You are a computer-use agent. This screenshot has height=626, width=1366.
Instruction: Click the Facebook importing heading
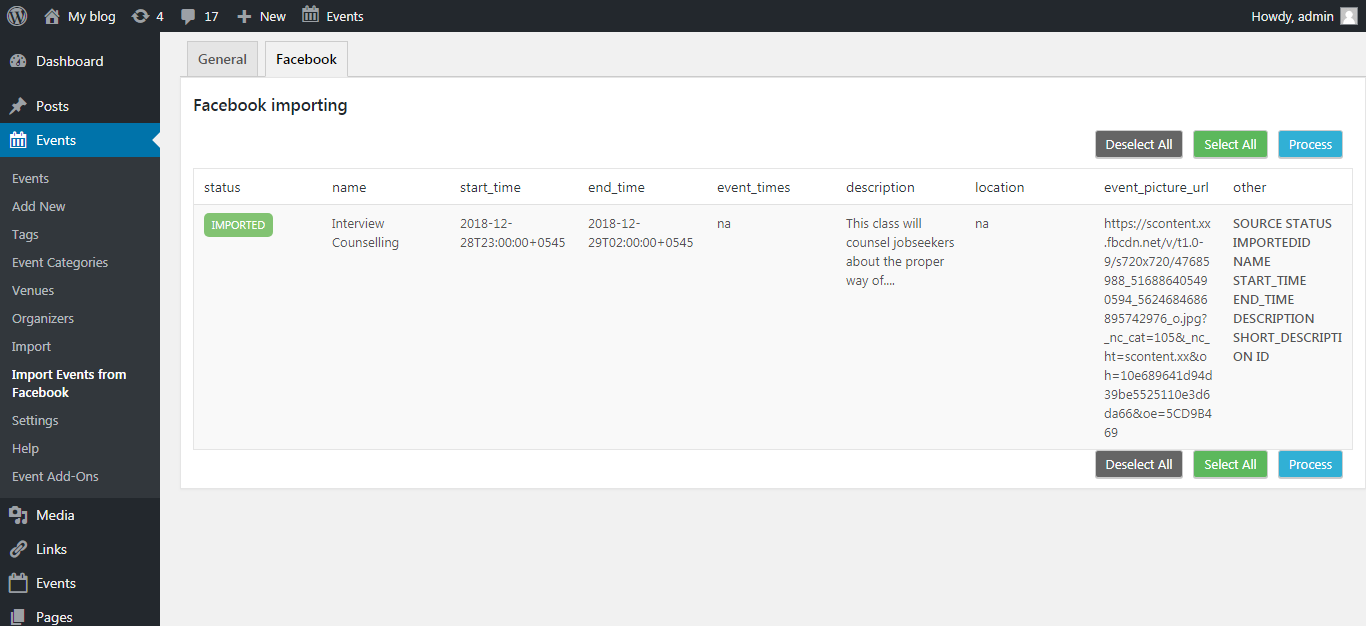pos(270,105)
